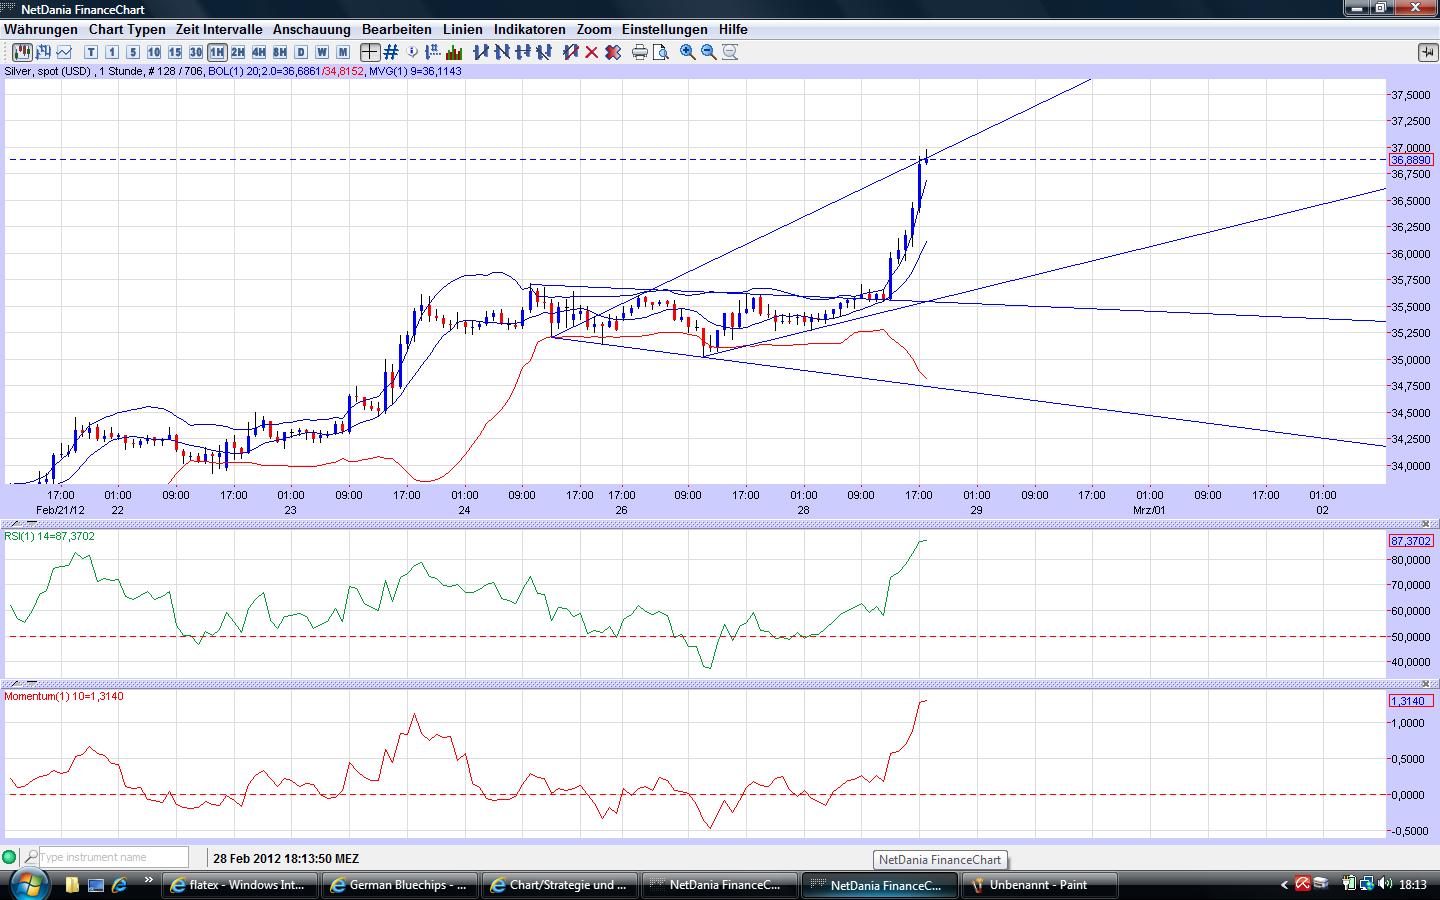The width and height of the screenshot is (1440, 900).
Task: Toggle the 1H hourly interval button
Action: point(217,52)
